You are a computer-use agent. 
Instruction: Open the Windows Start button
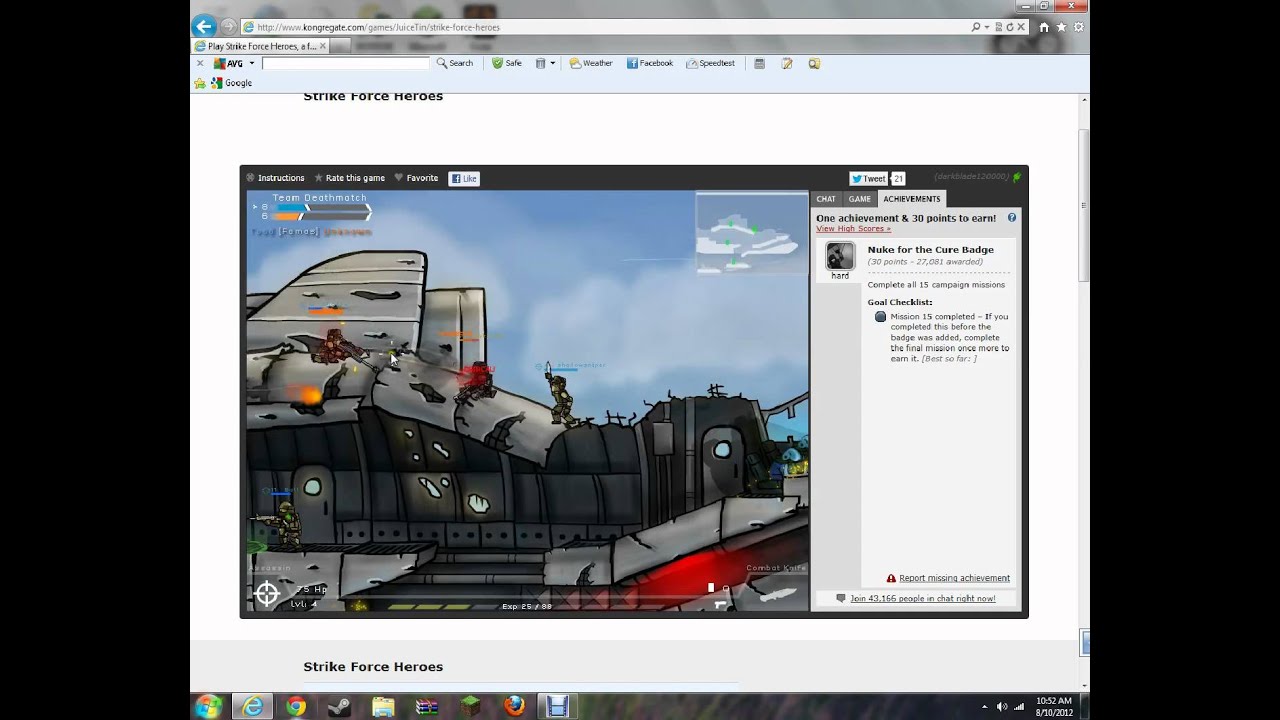pyautogui.click(x=209, y=706)
